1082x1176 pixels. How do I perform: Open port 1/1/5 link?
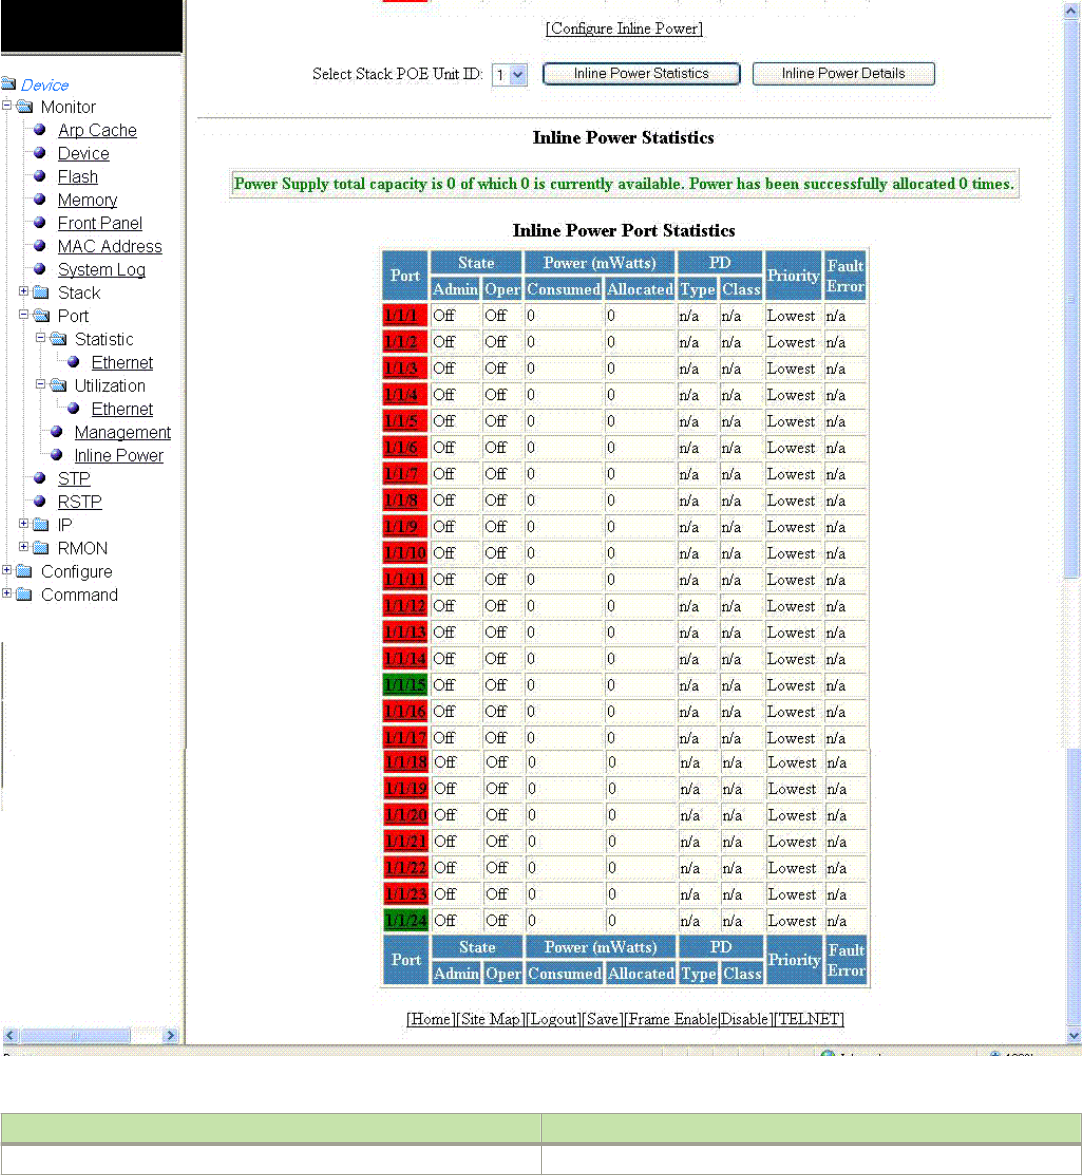[x=400, y=422]
